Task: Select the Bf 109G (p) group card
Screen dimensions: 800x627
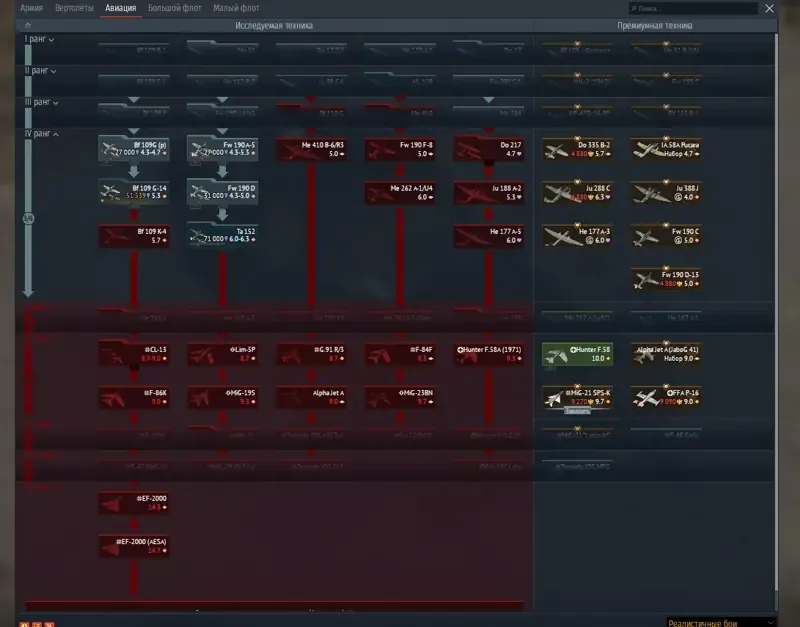Action: [x=134, y=149]
